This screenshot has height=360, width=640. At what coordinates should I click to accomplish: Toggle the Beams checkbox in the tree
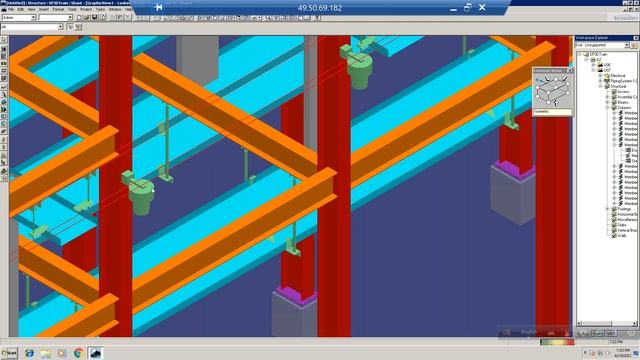coord(614,102)
